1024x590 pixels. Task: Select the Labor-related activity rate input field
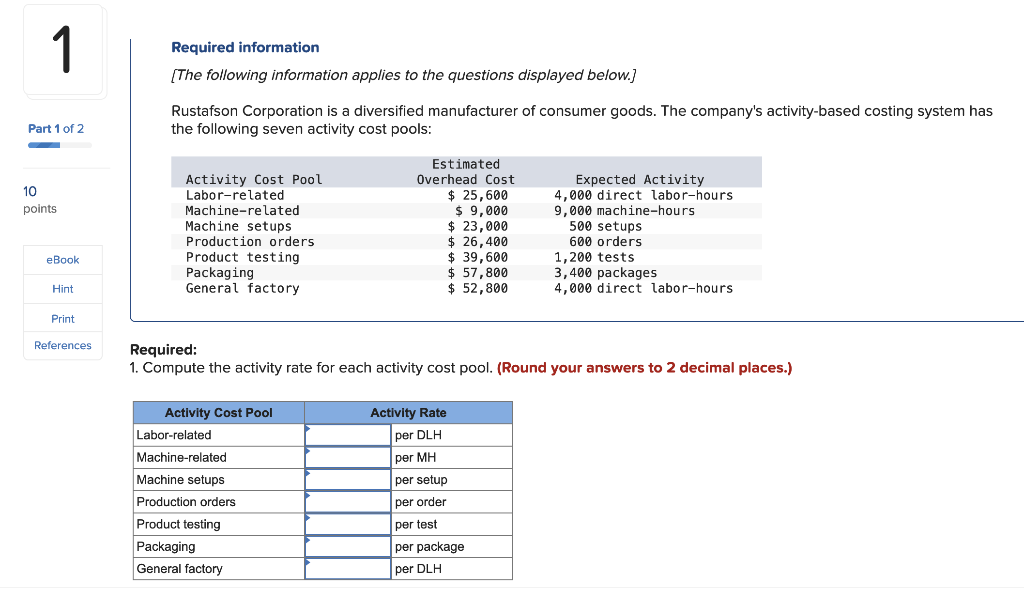pyautogui.click(x=348, y=435)
